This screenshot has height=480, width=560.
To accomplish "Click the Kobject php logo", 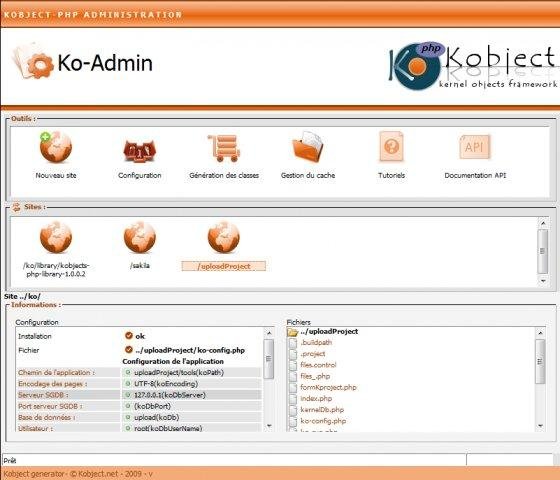I will (x=417, y=66).
